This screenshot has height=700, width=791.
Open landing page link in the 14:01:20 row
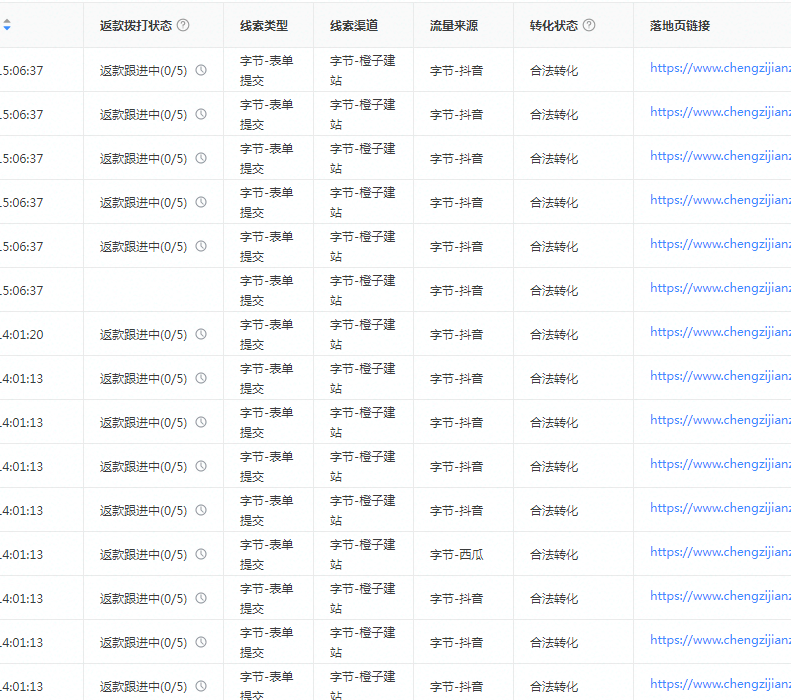[719, 332]
